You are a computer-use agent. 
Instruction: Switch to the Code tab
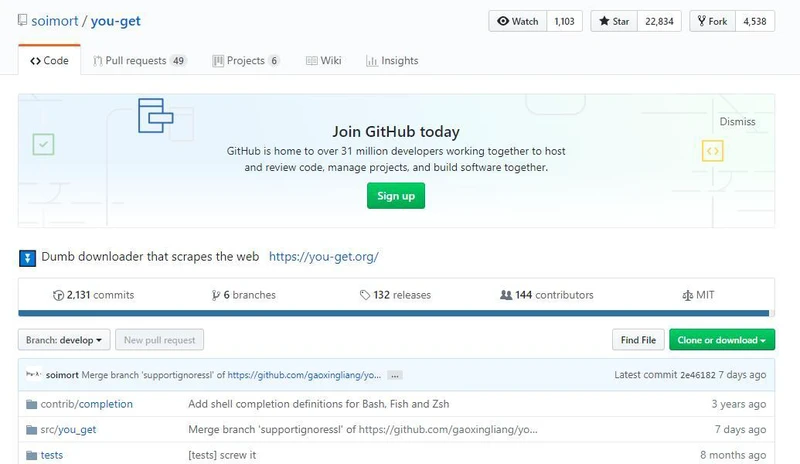[x=49, y=60]
